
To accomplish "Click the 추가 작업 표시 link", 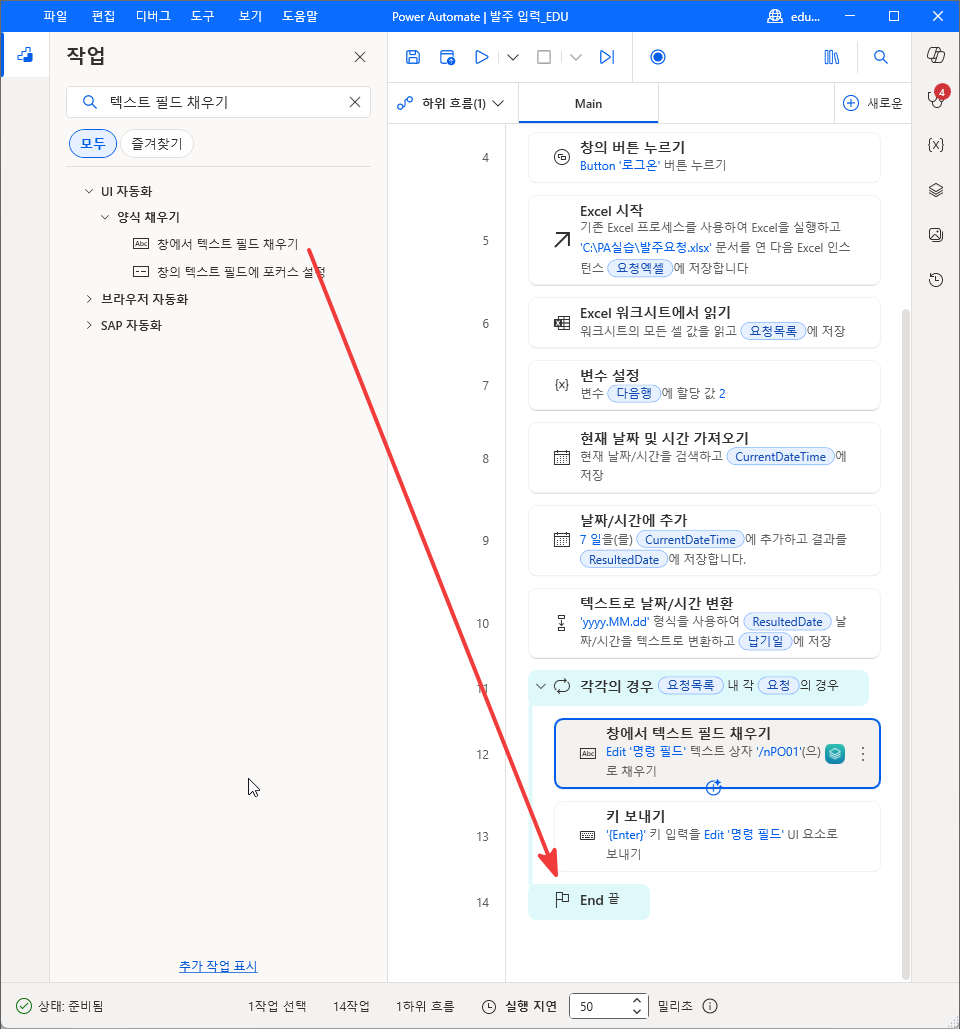I will click(218, 966).
